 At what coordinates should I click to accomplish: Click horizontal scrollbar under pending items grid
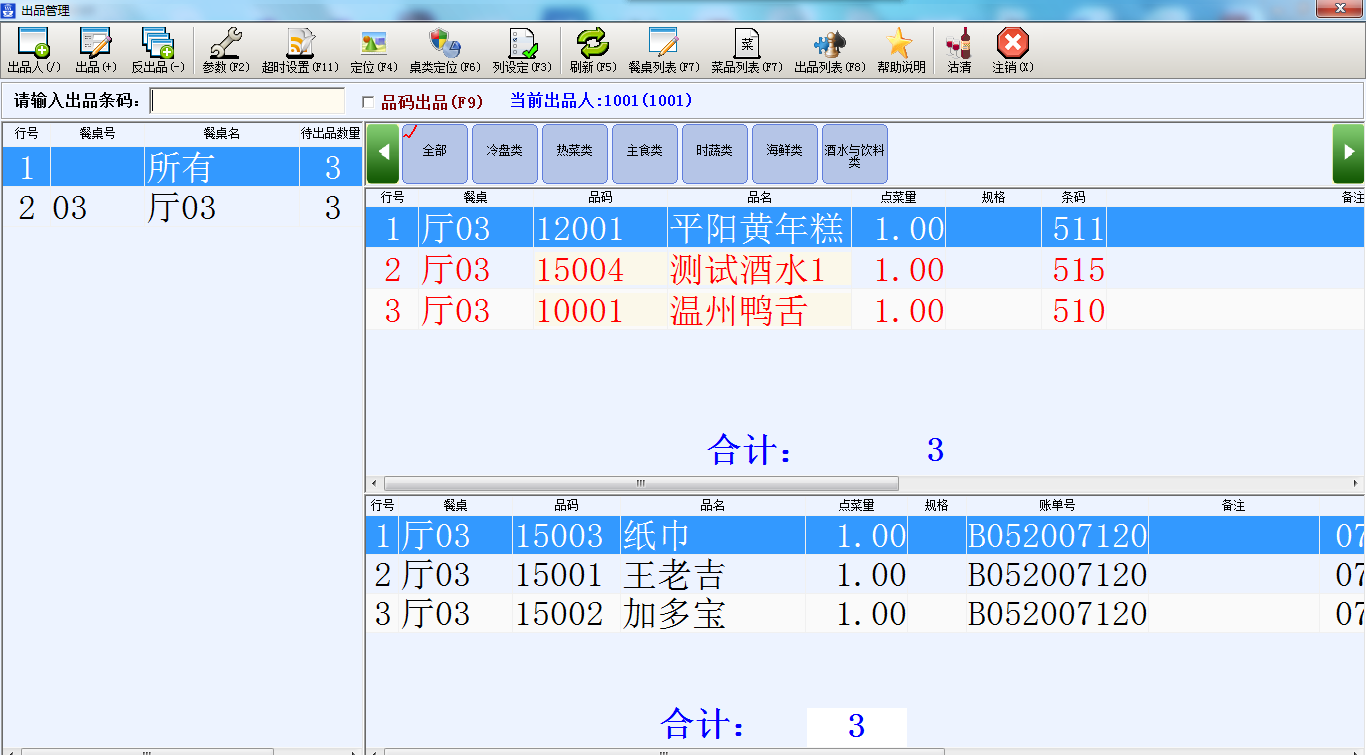click(x=640, y=484)
